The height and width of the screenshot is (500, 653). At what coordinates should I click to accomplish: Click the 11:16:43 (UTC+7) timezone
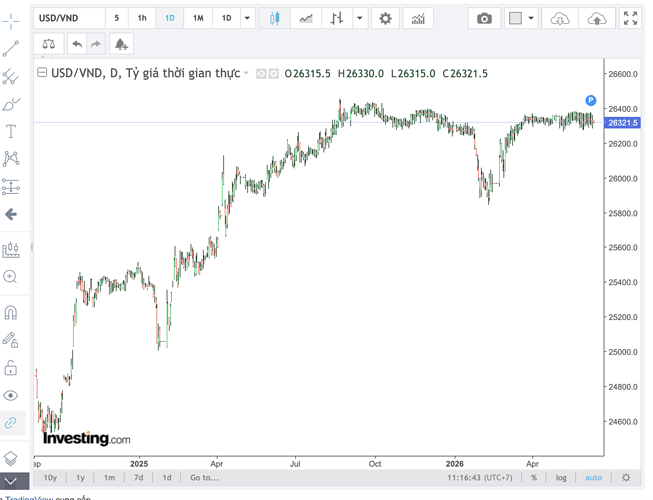480,478
